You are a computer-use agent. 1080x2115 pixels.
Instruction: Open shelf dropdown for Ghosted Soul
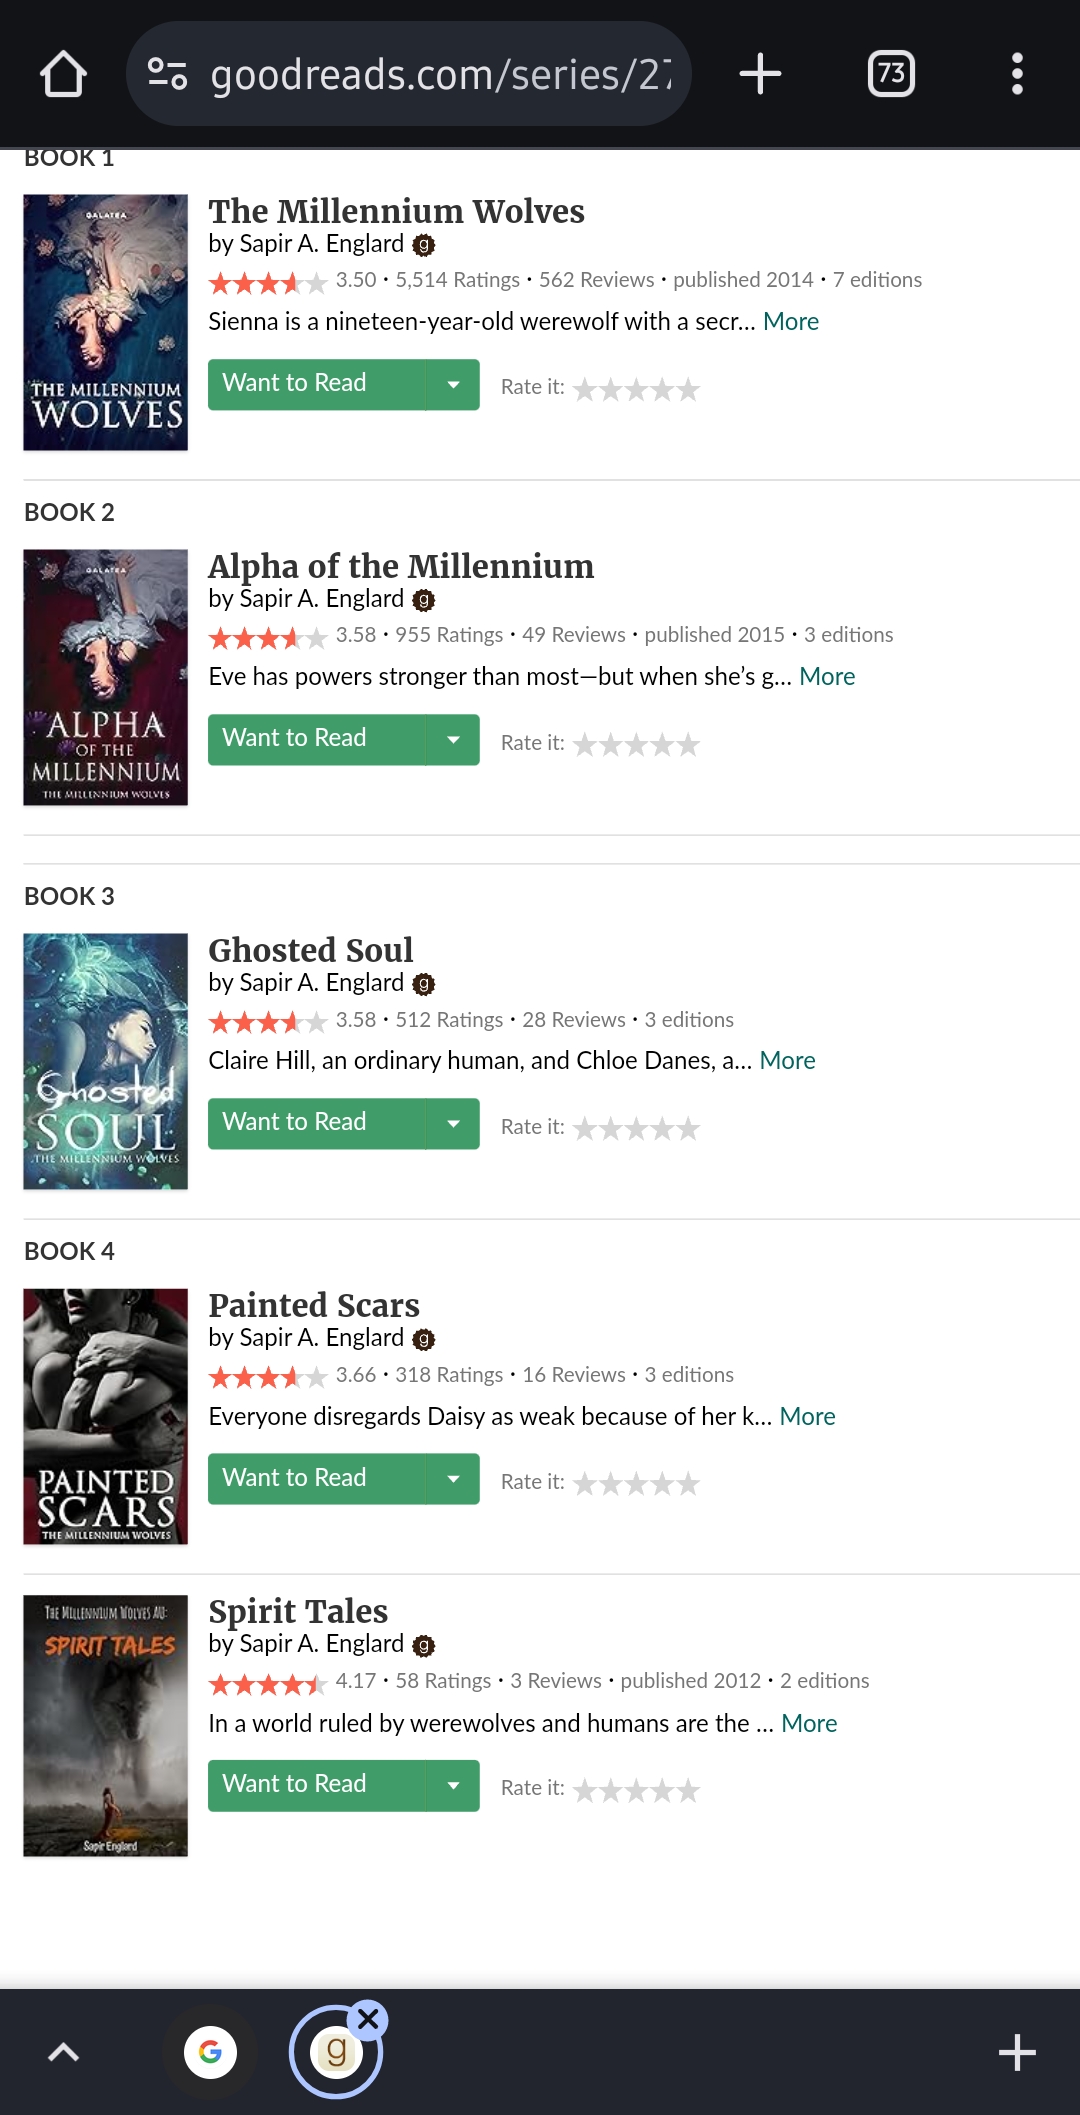453,1124
